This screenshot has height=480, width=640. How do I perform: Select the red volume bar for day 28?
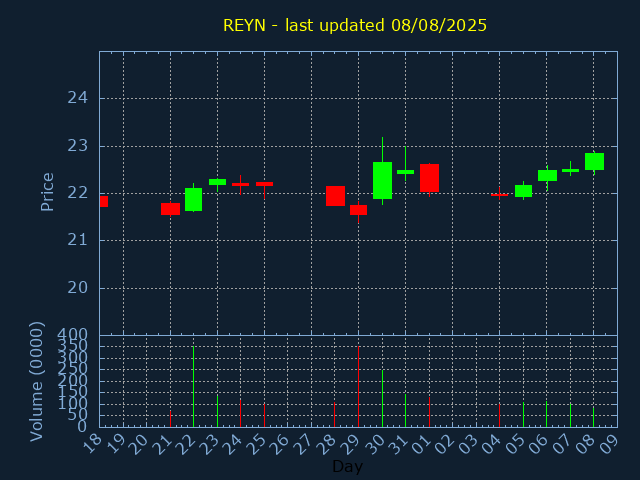pos(334,415)
